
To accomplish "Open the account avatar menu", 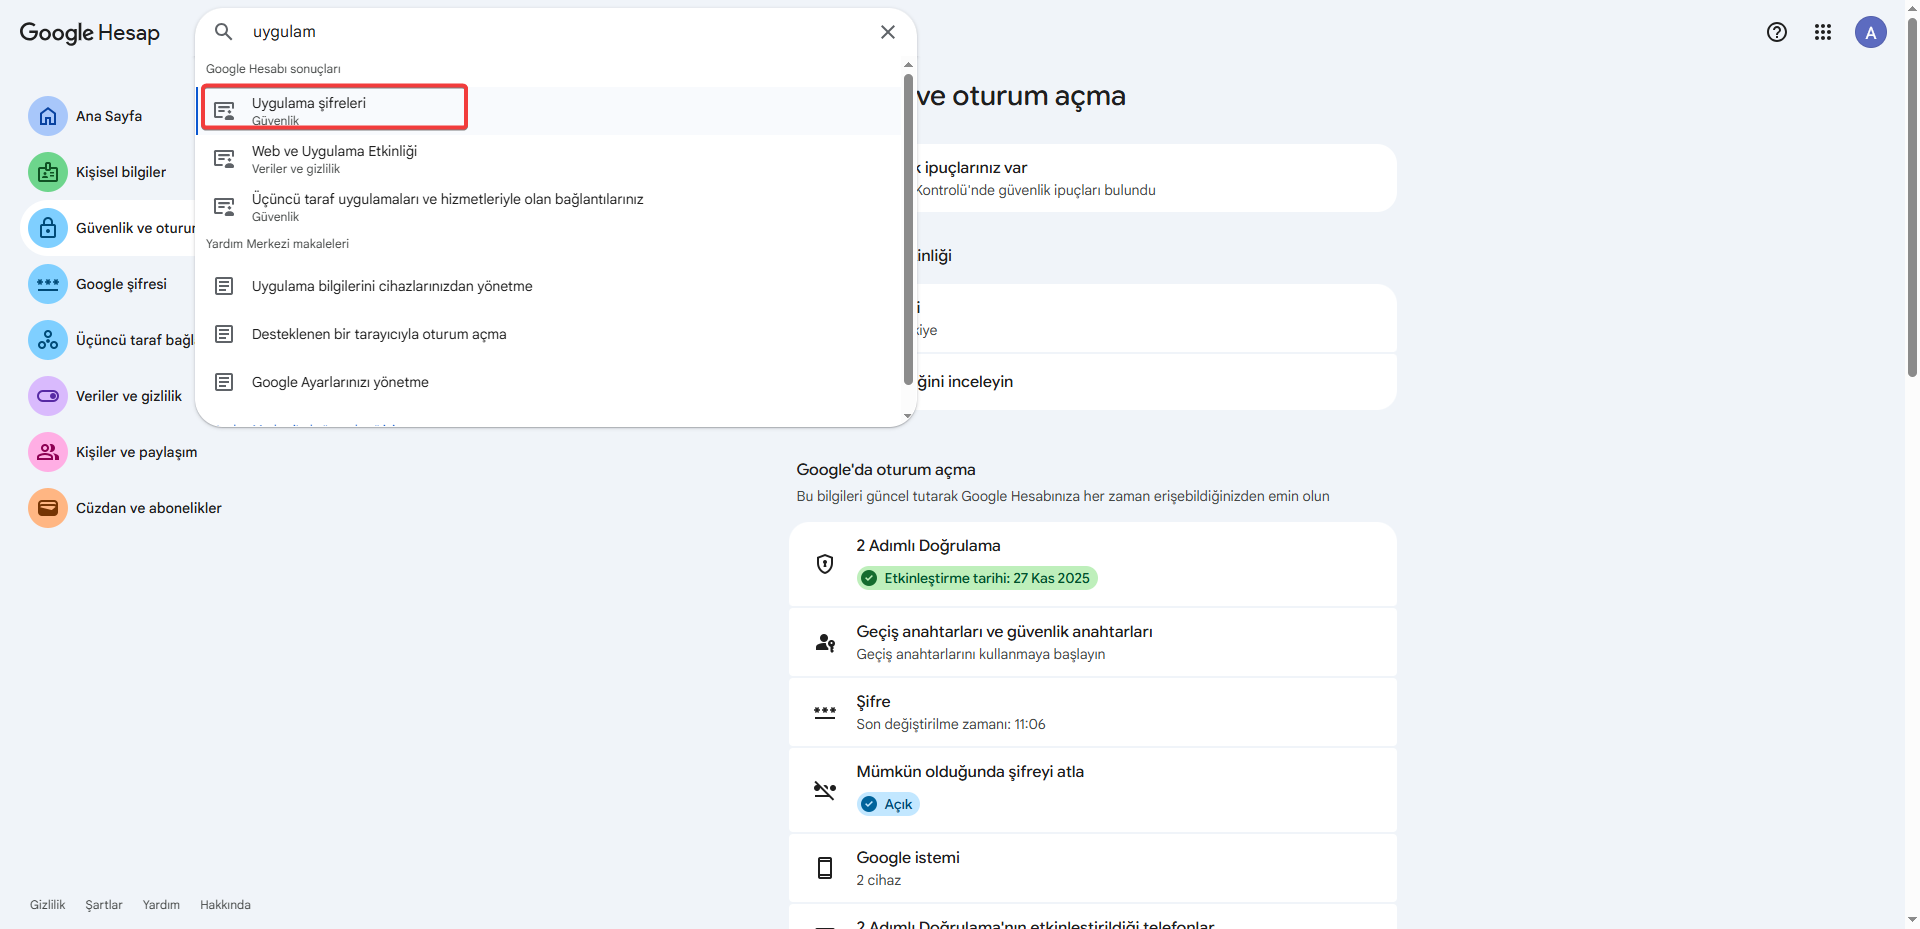I will point(1870,32).
